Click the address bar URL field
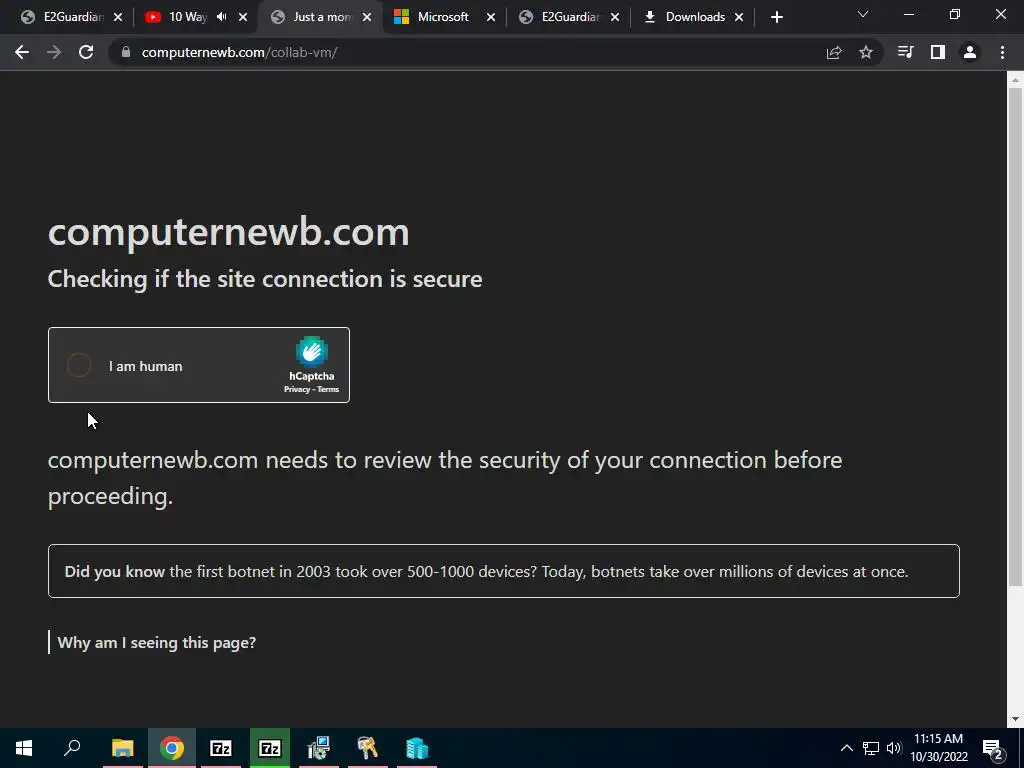 coord(477,52)
